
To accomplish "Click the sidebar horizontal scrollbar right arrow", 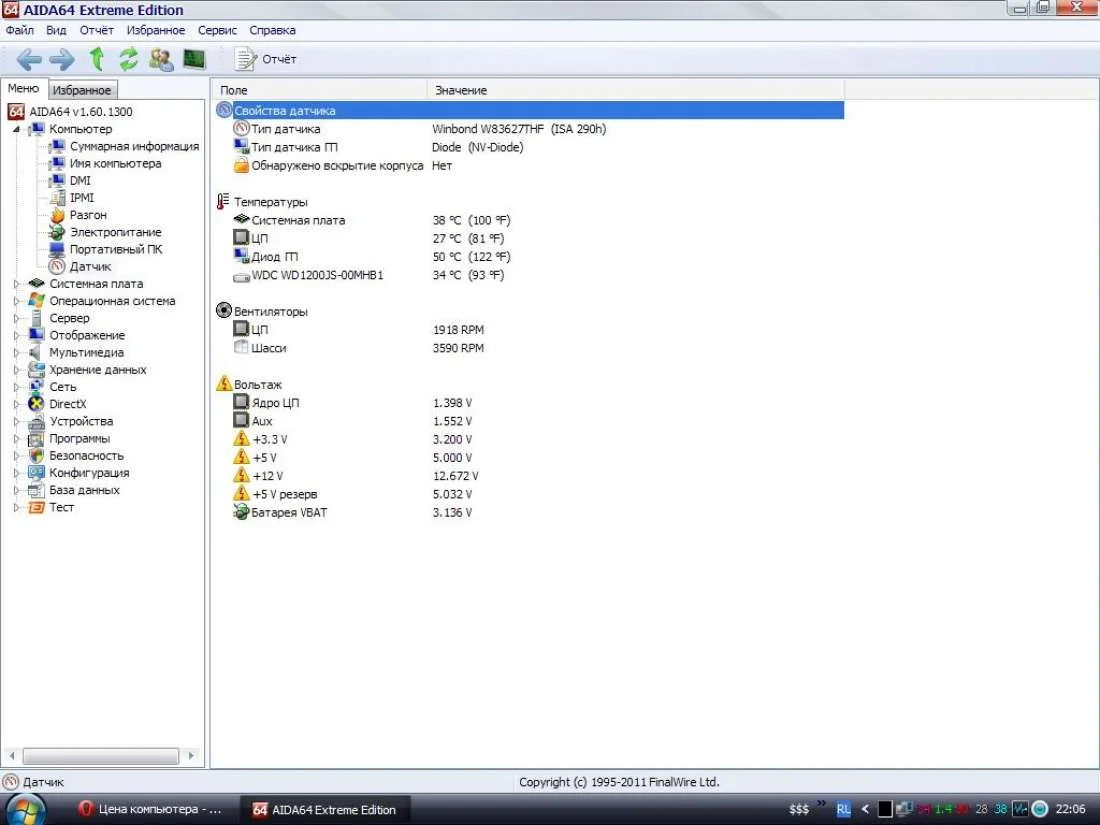I will pyautogui.click(x=191, y=756).
